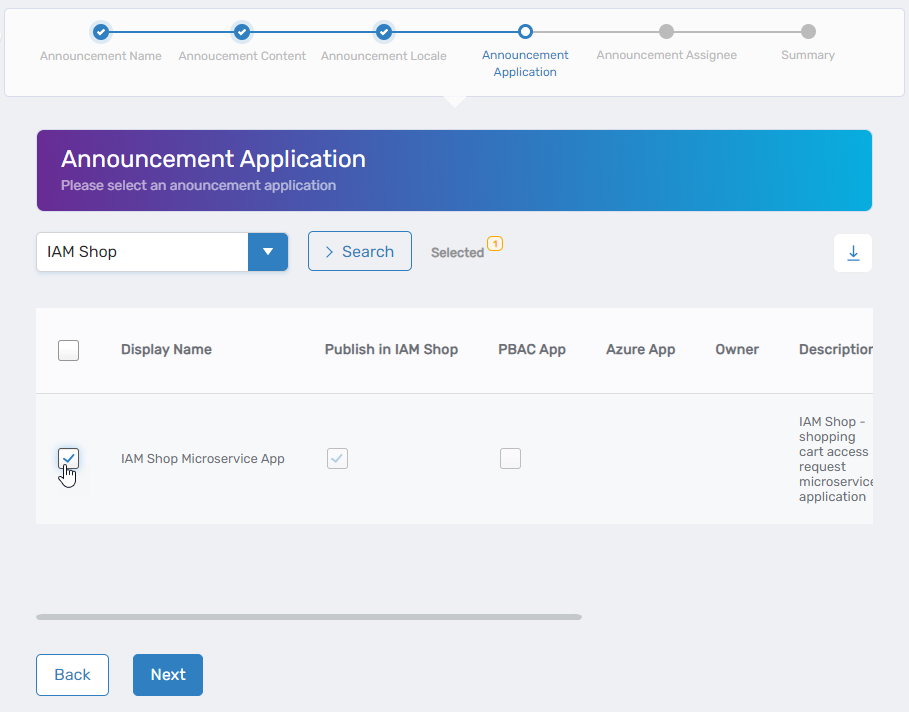Image resolution: width=909 pixels, height=712 pixels.
Task: Open the IAM Shop application dropdown
Action: tap(267, 252)
